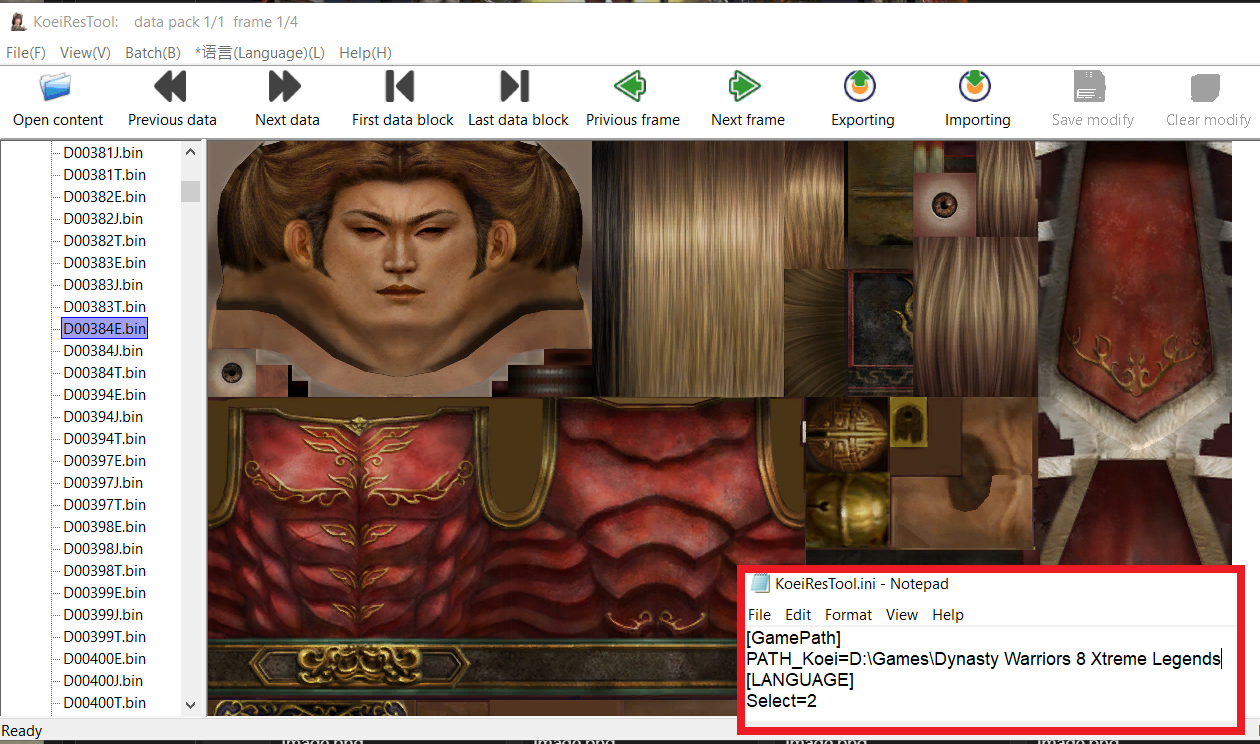This screenshot has width=1260, height=744.
Task: Open Notepad's Format menu
Action: tap(849, 614)
